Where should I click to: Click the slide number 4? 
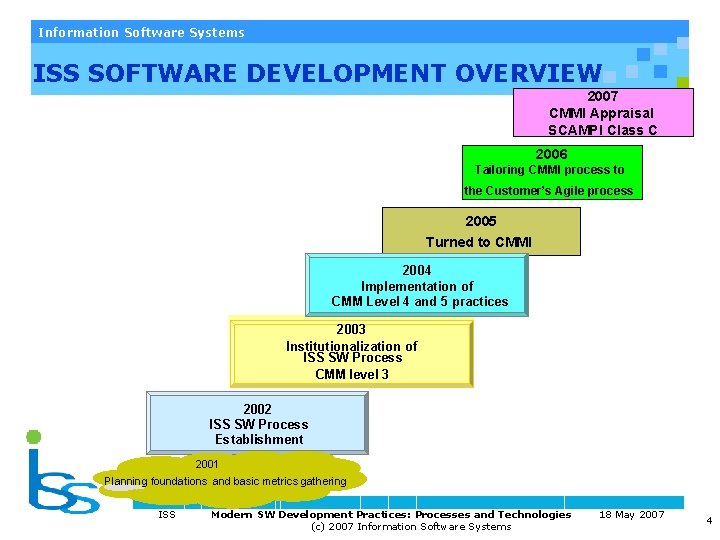click(709, 521)
